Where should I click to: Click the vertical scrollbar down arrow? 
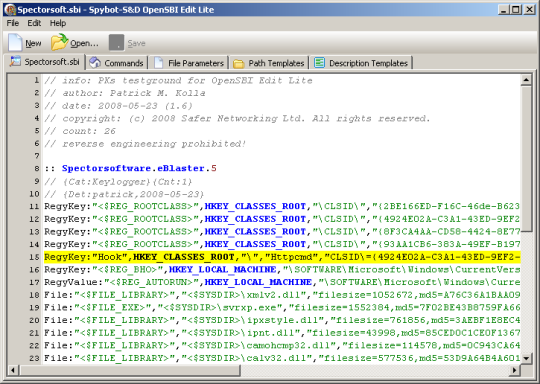[x=526, y=358]
